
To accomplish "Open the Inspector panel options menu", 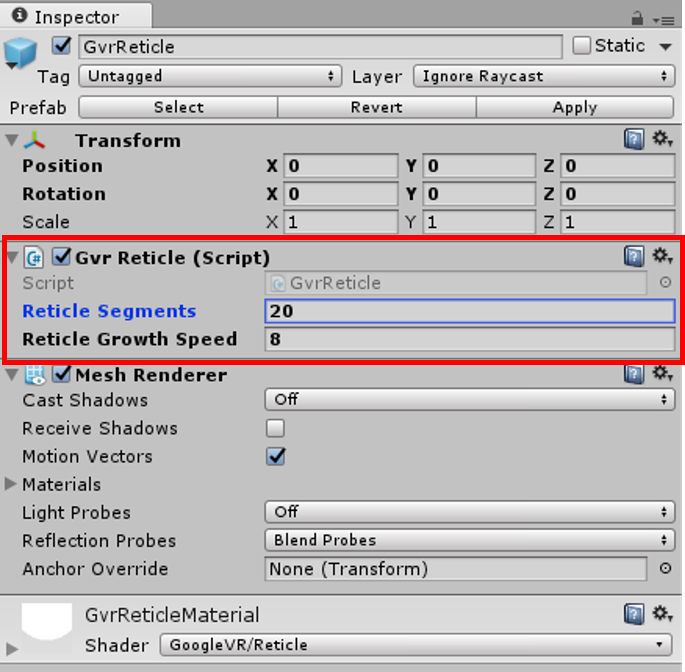I will (x=664, y=21).
